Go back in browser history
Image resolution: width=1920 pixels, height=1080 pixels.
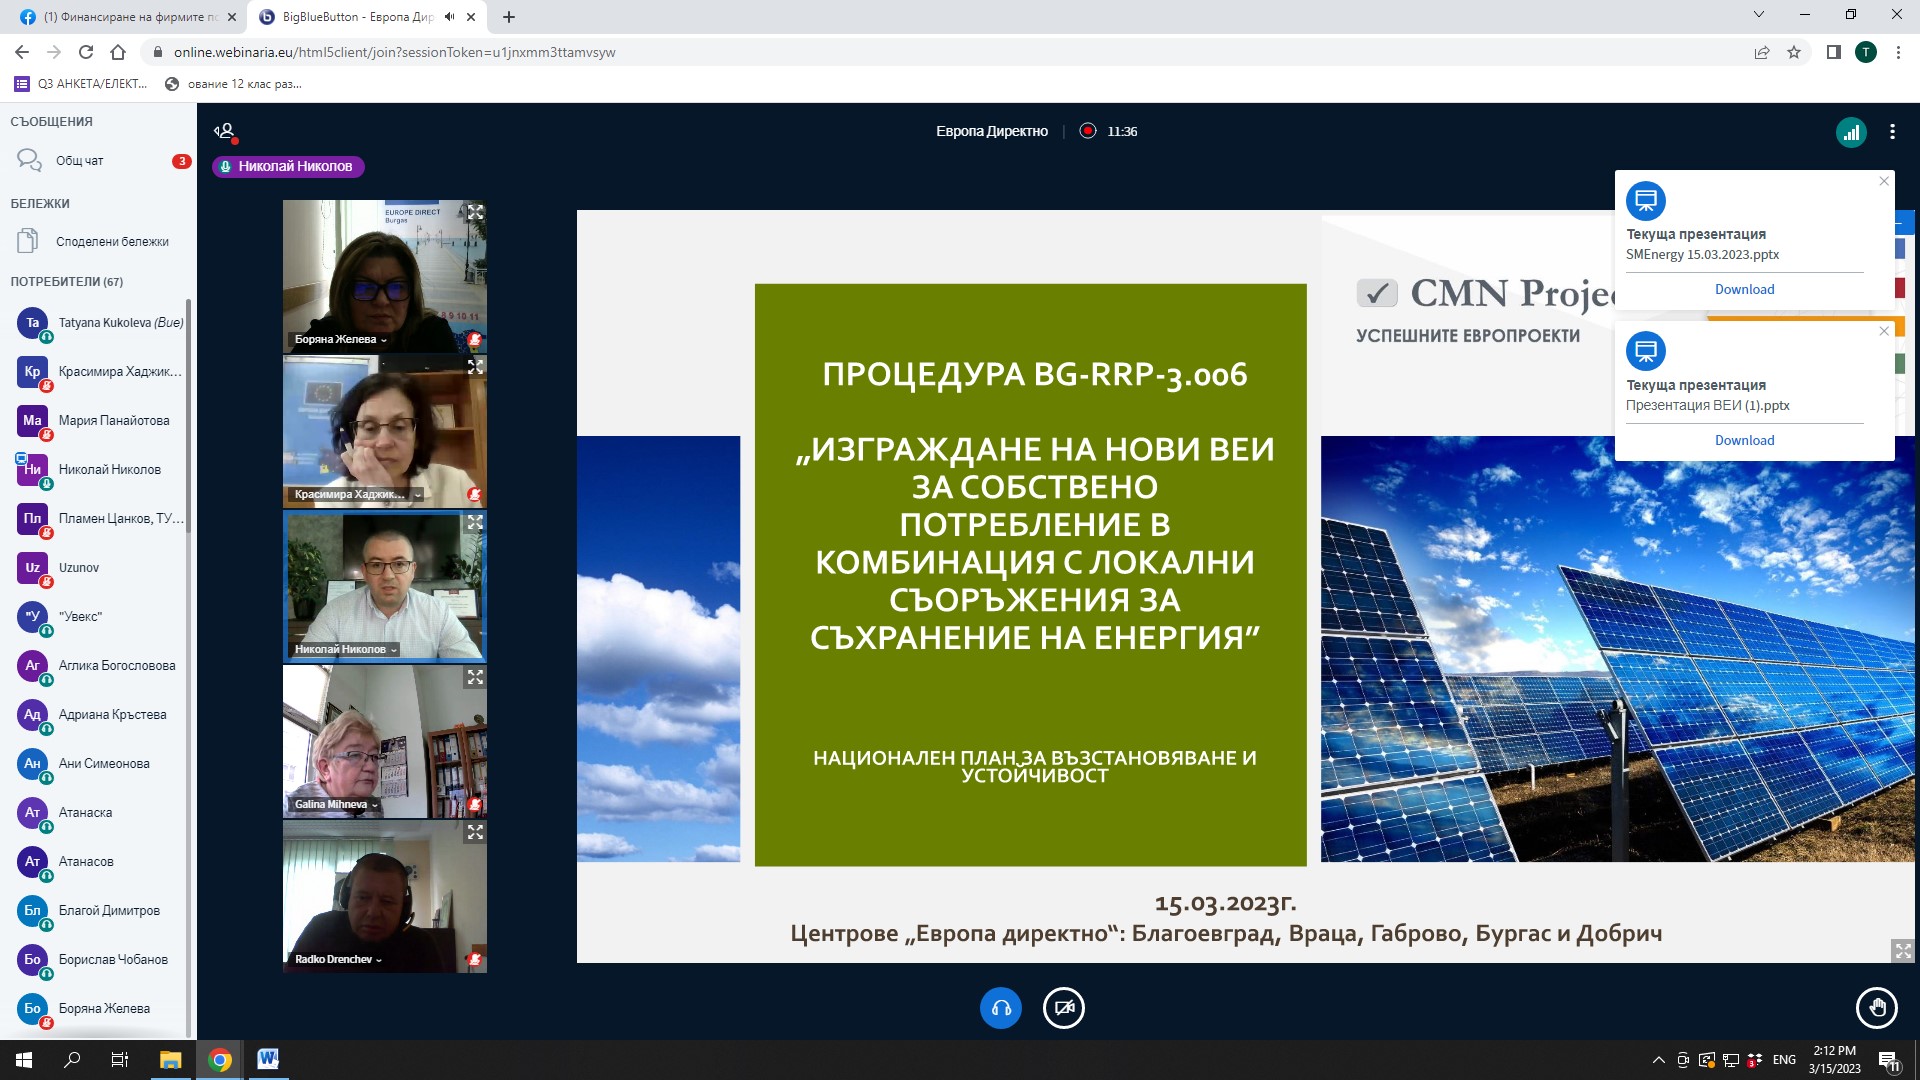coord(22,52)
